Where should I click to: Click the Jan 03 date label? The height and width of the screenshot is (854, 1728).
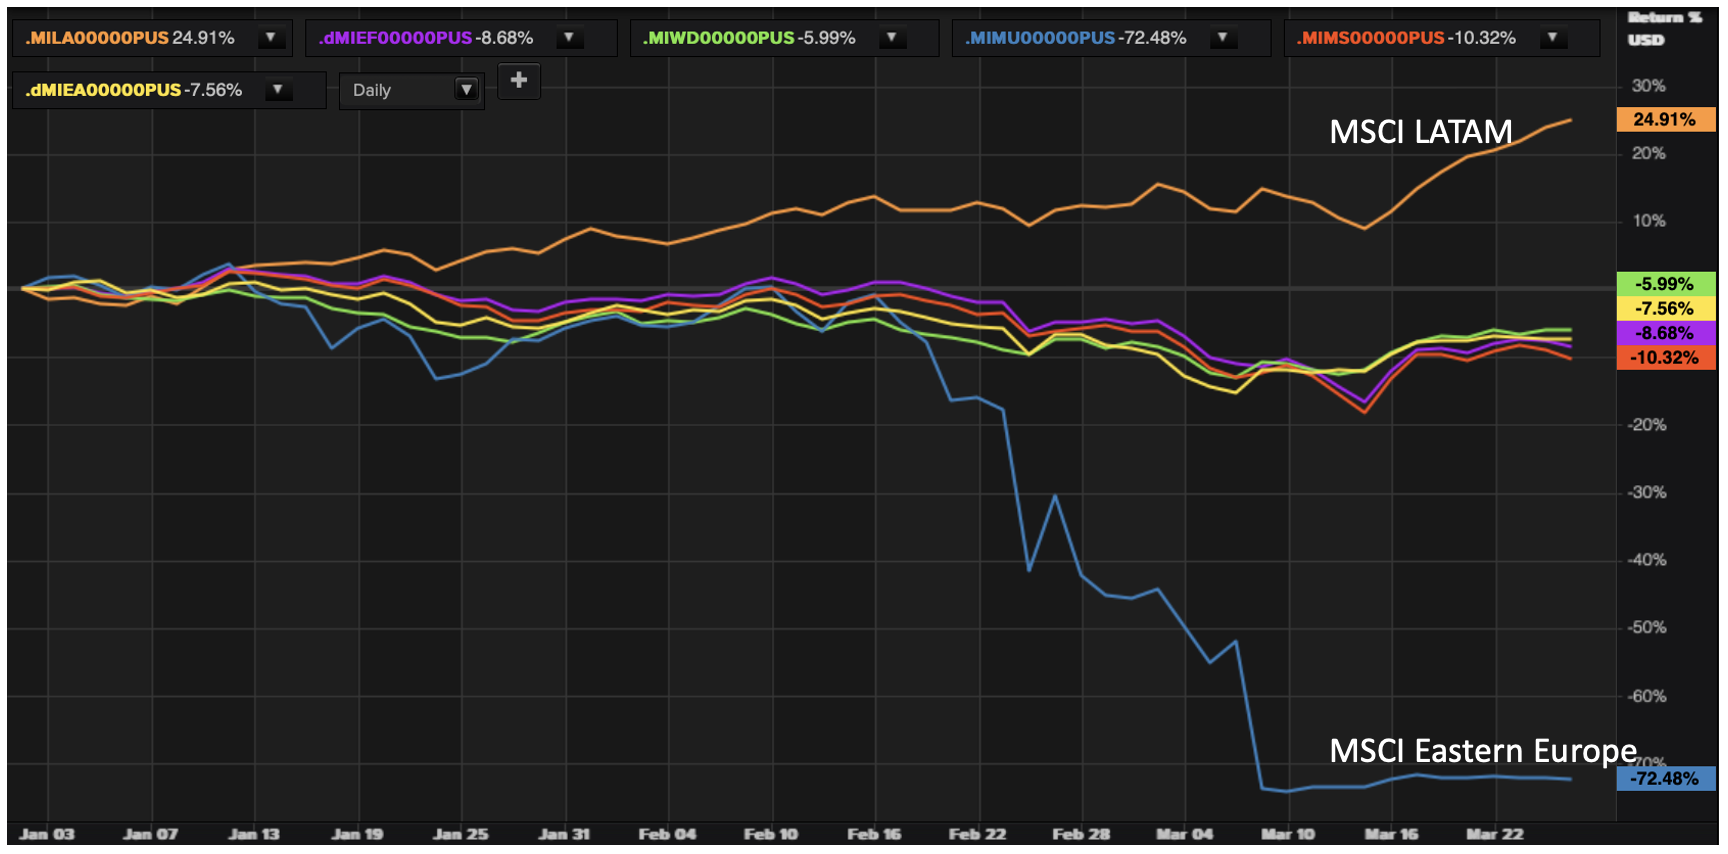pos(47,834)
